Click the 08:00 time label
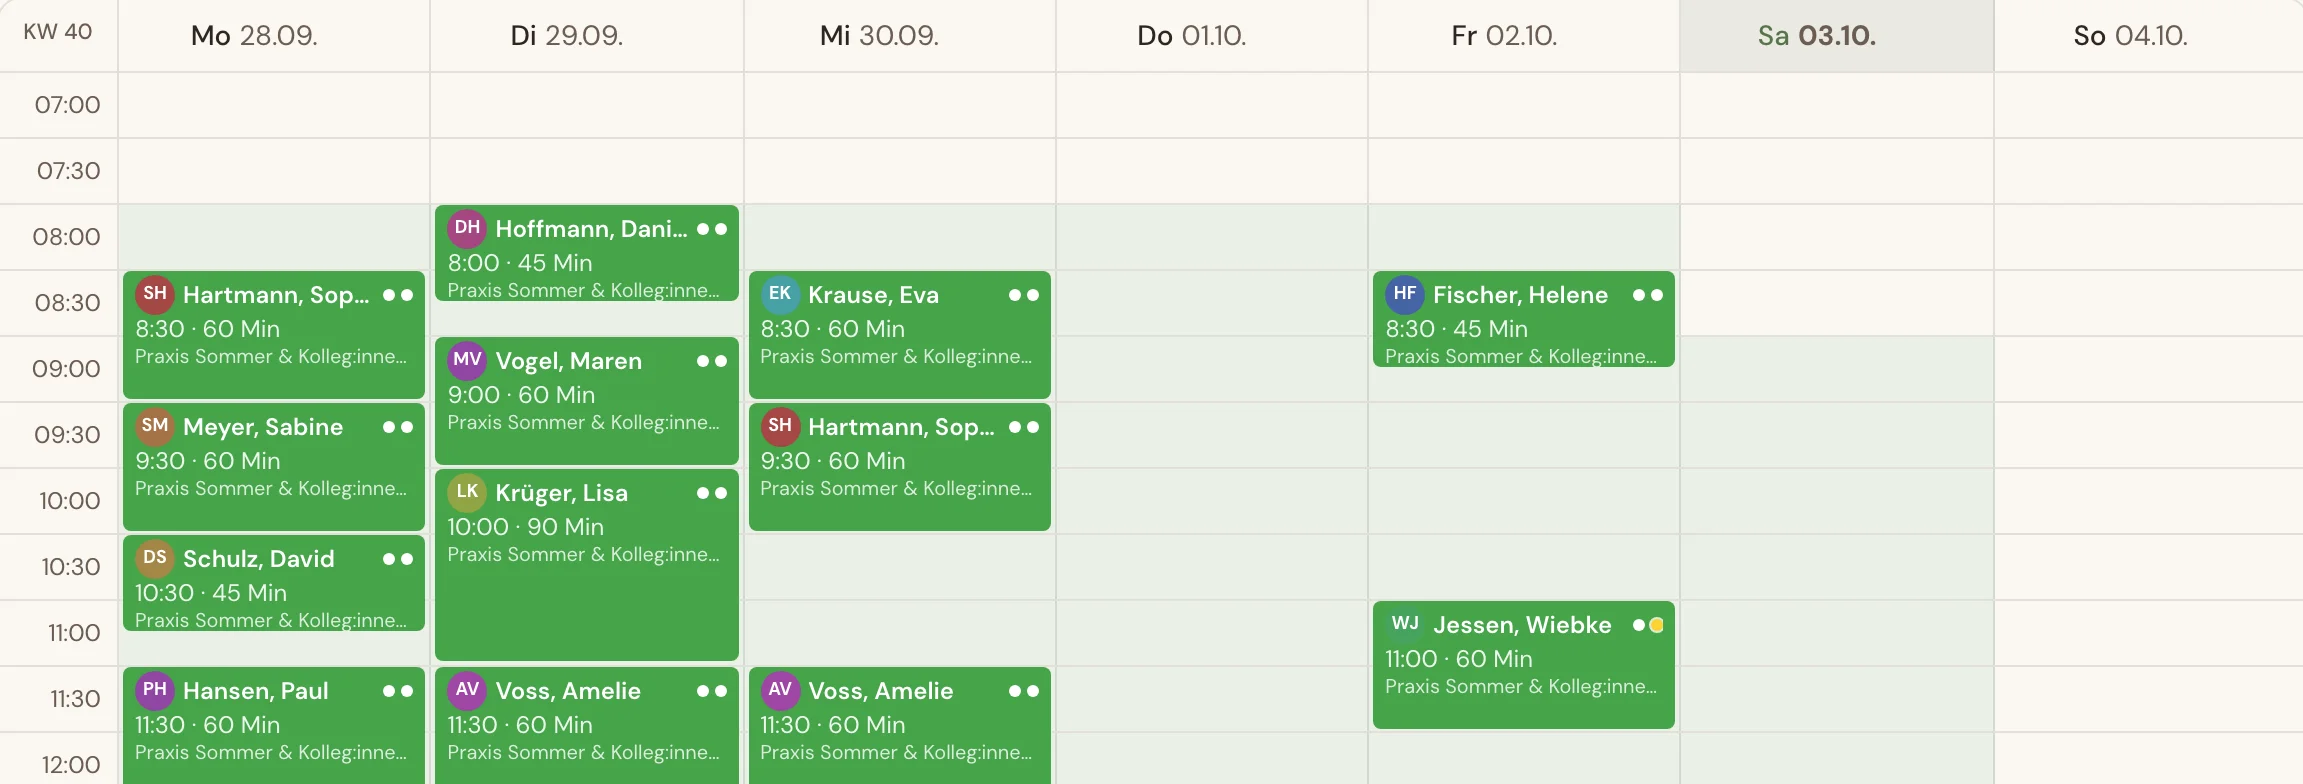 click(67, 237)
